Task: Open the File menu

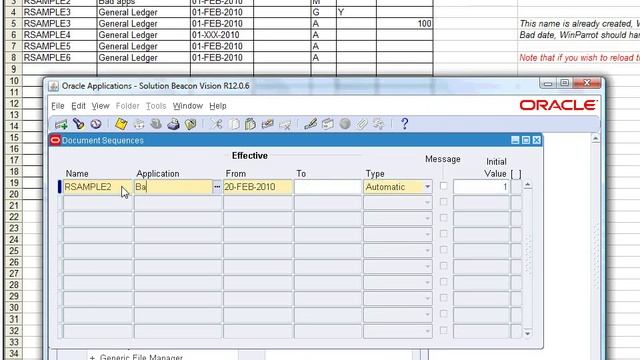Action: [58, 106]
